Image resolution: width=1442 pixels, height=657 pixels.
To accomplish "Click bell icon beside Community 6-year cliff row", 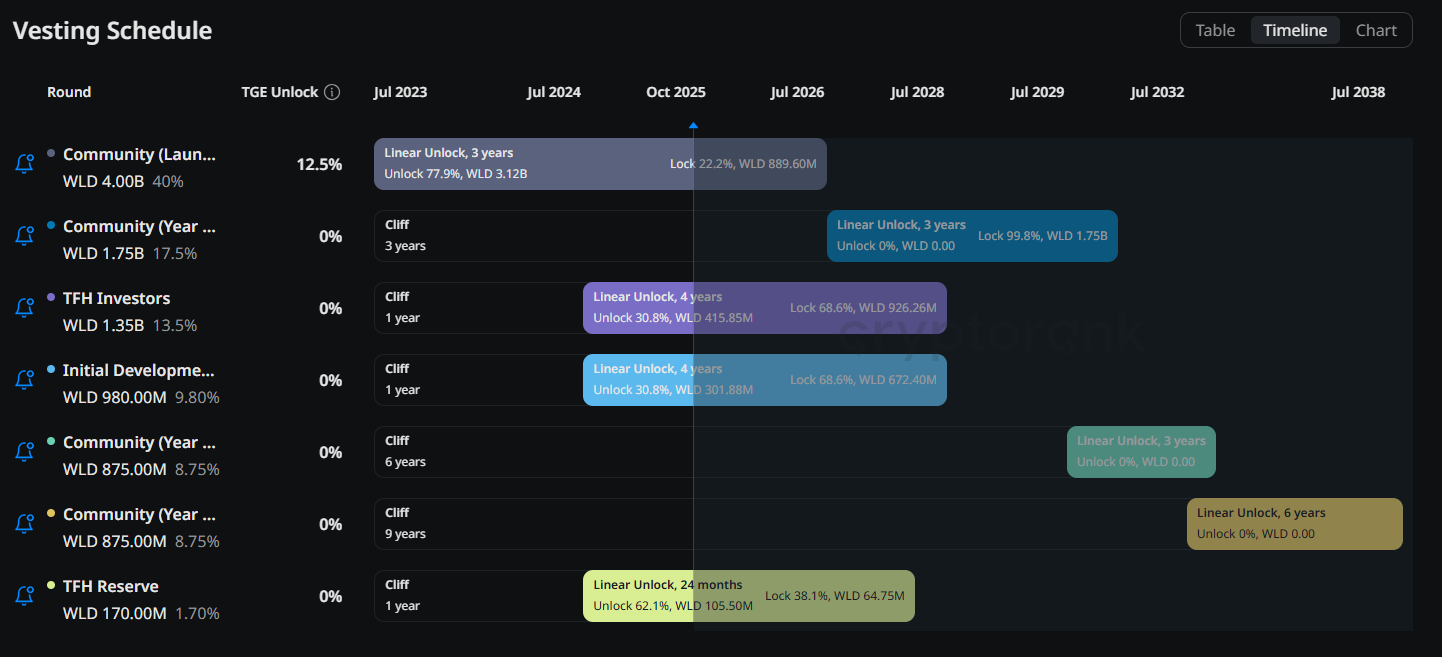I will [25, 452].
